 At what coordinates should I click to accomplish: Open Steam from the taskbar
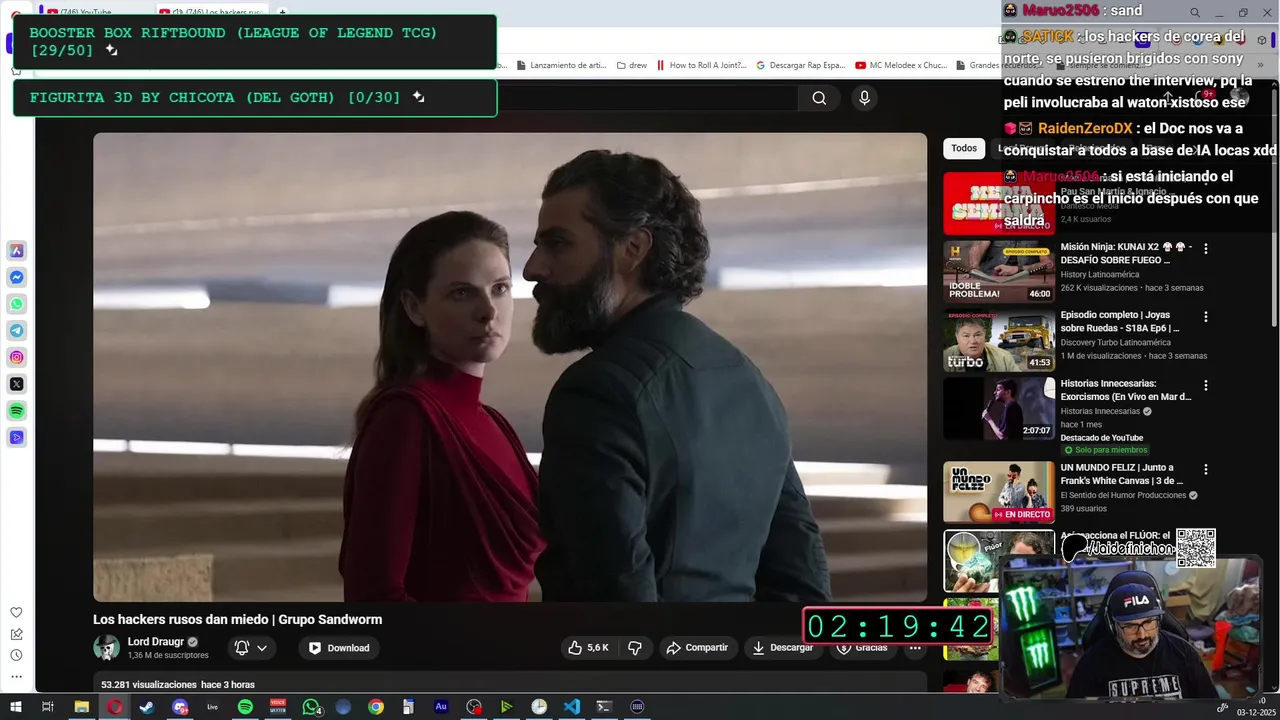(147, 707)
